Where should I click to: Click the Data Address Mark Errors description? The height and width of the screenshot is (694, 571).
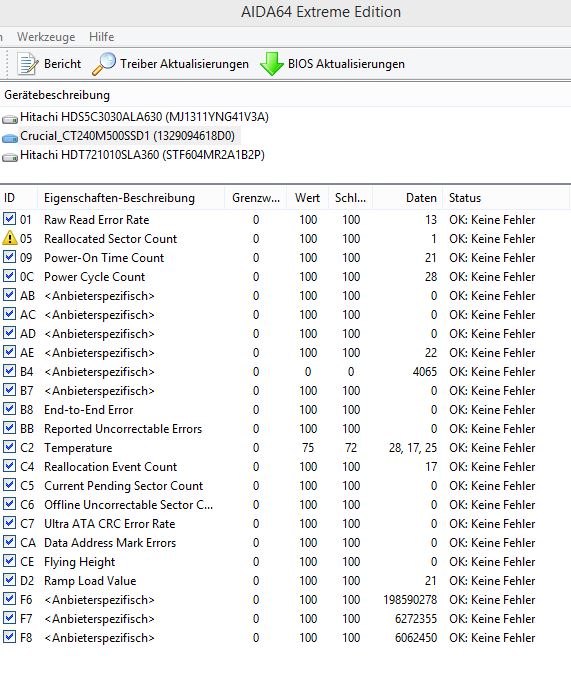[x=110, y=543]
